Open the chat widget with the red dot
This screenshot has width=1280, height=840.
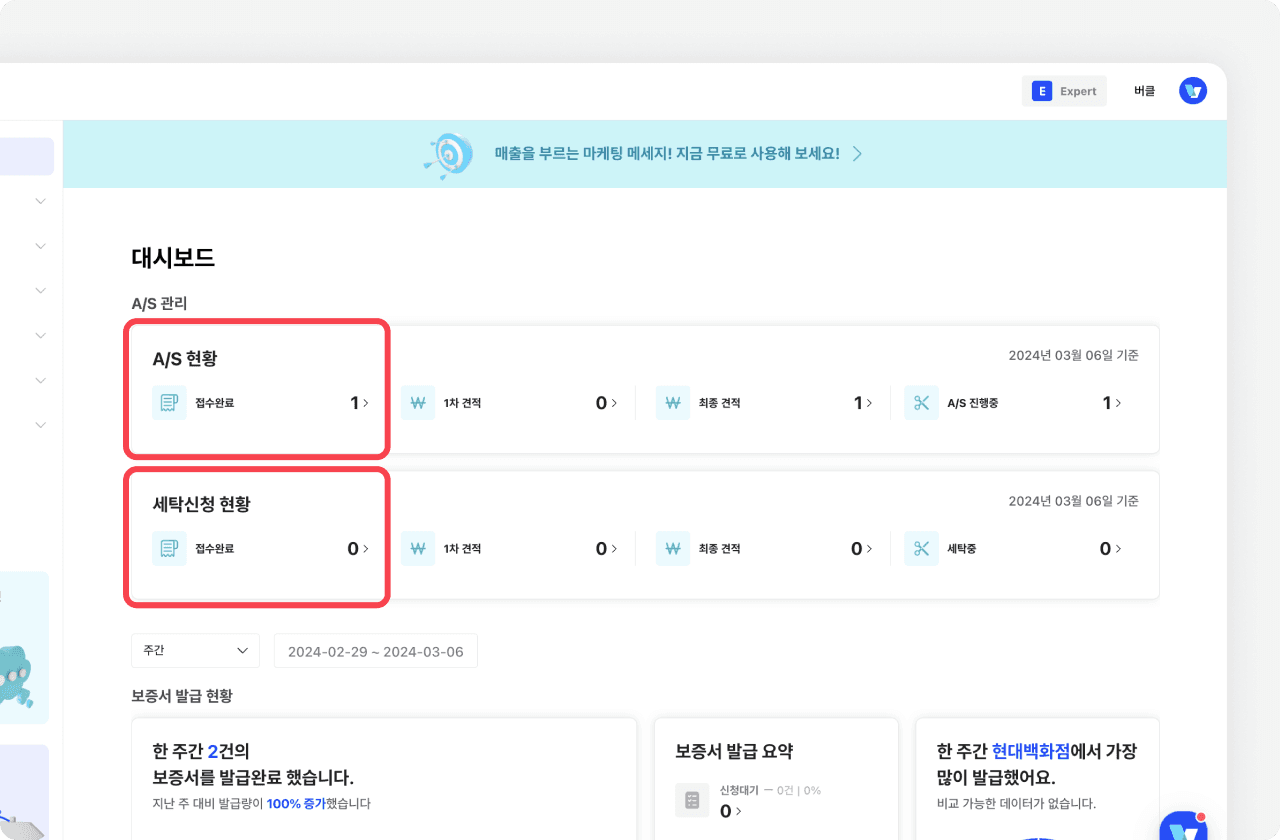click(x=1184, y=828)
